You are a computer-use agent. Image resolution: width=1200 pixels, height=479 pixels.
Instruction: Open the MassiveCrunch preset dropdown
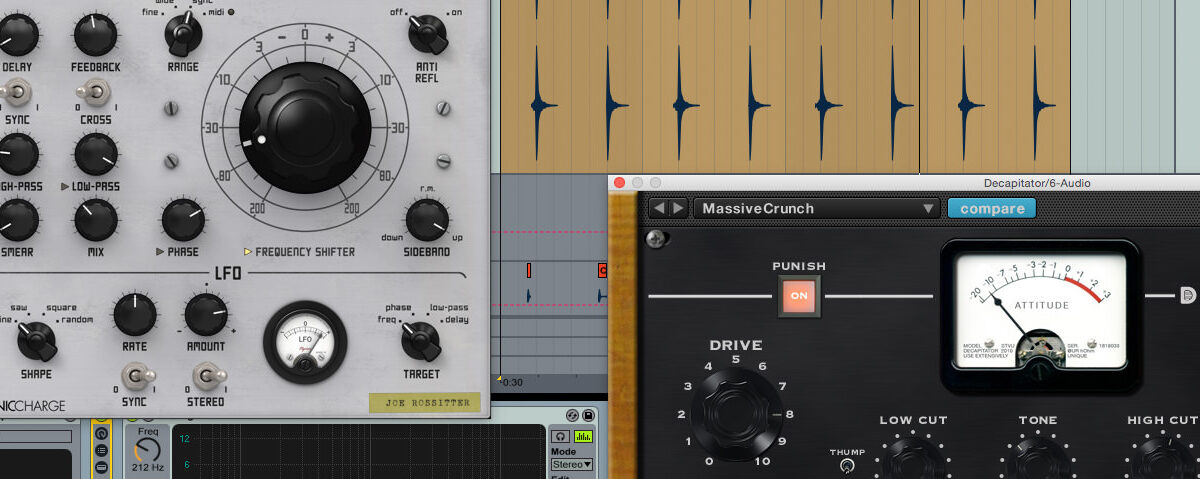(x=817, y=208)
